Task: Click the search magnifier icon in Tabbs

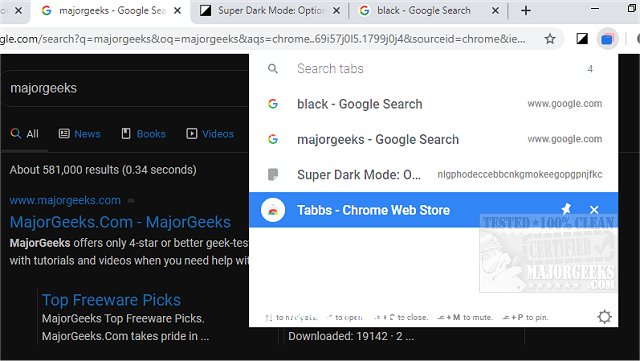Action: pos(273,69)
